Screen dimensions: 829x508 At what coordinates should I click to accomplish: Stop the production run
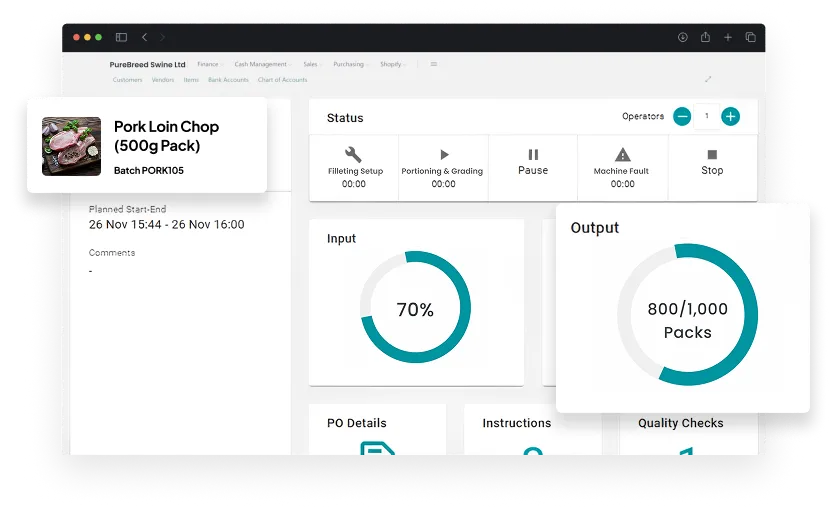point(712,162)
